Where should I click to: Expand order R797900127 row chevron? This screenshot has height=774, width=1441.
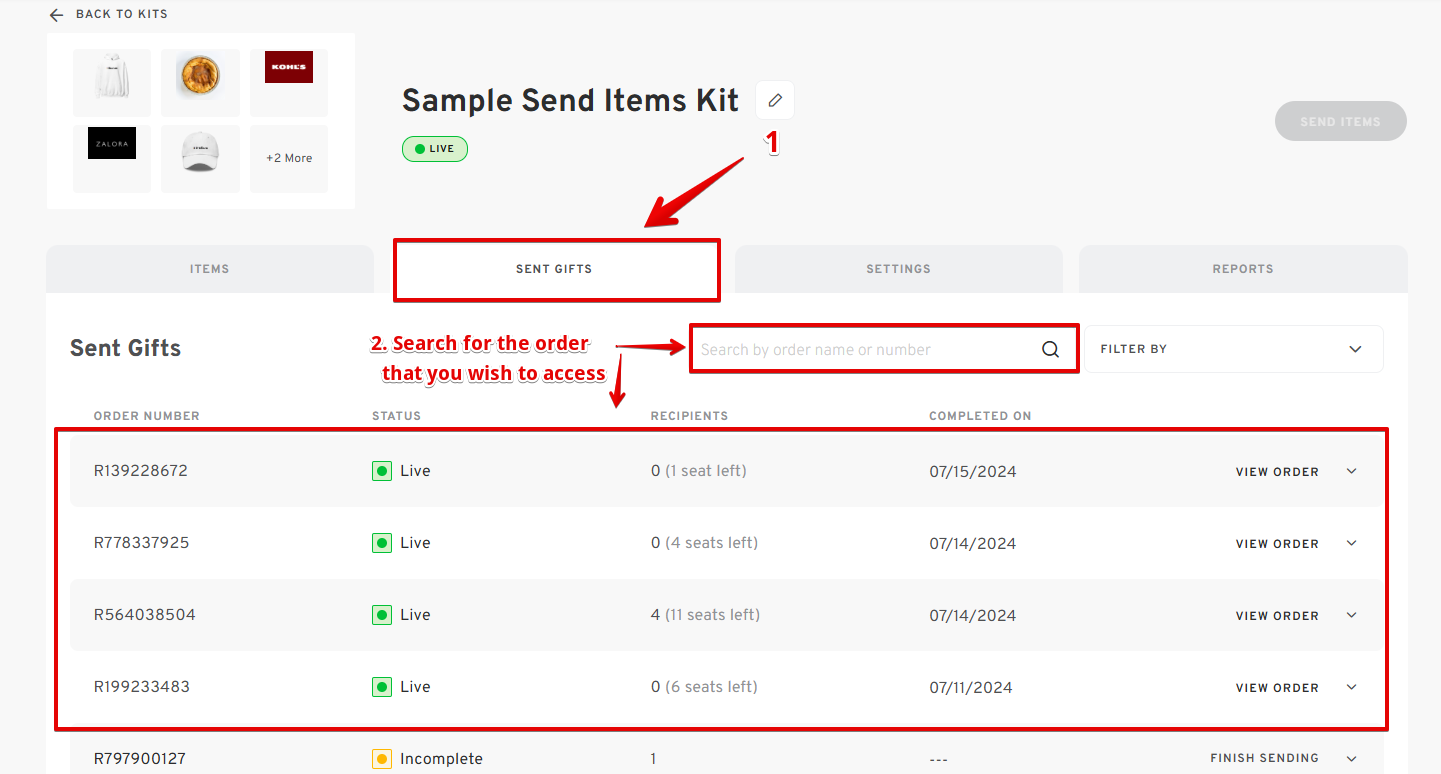(1352, 758)
